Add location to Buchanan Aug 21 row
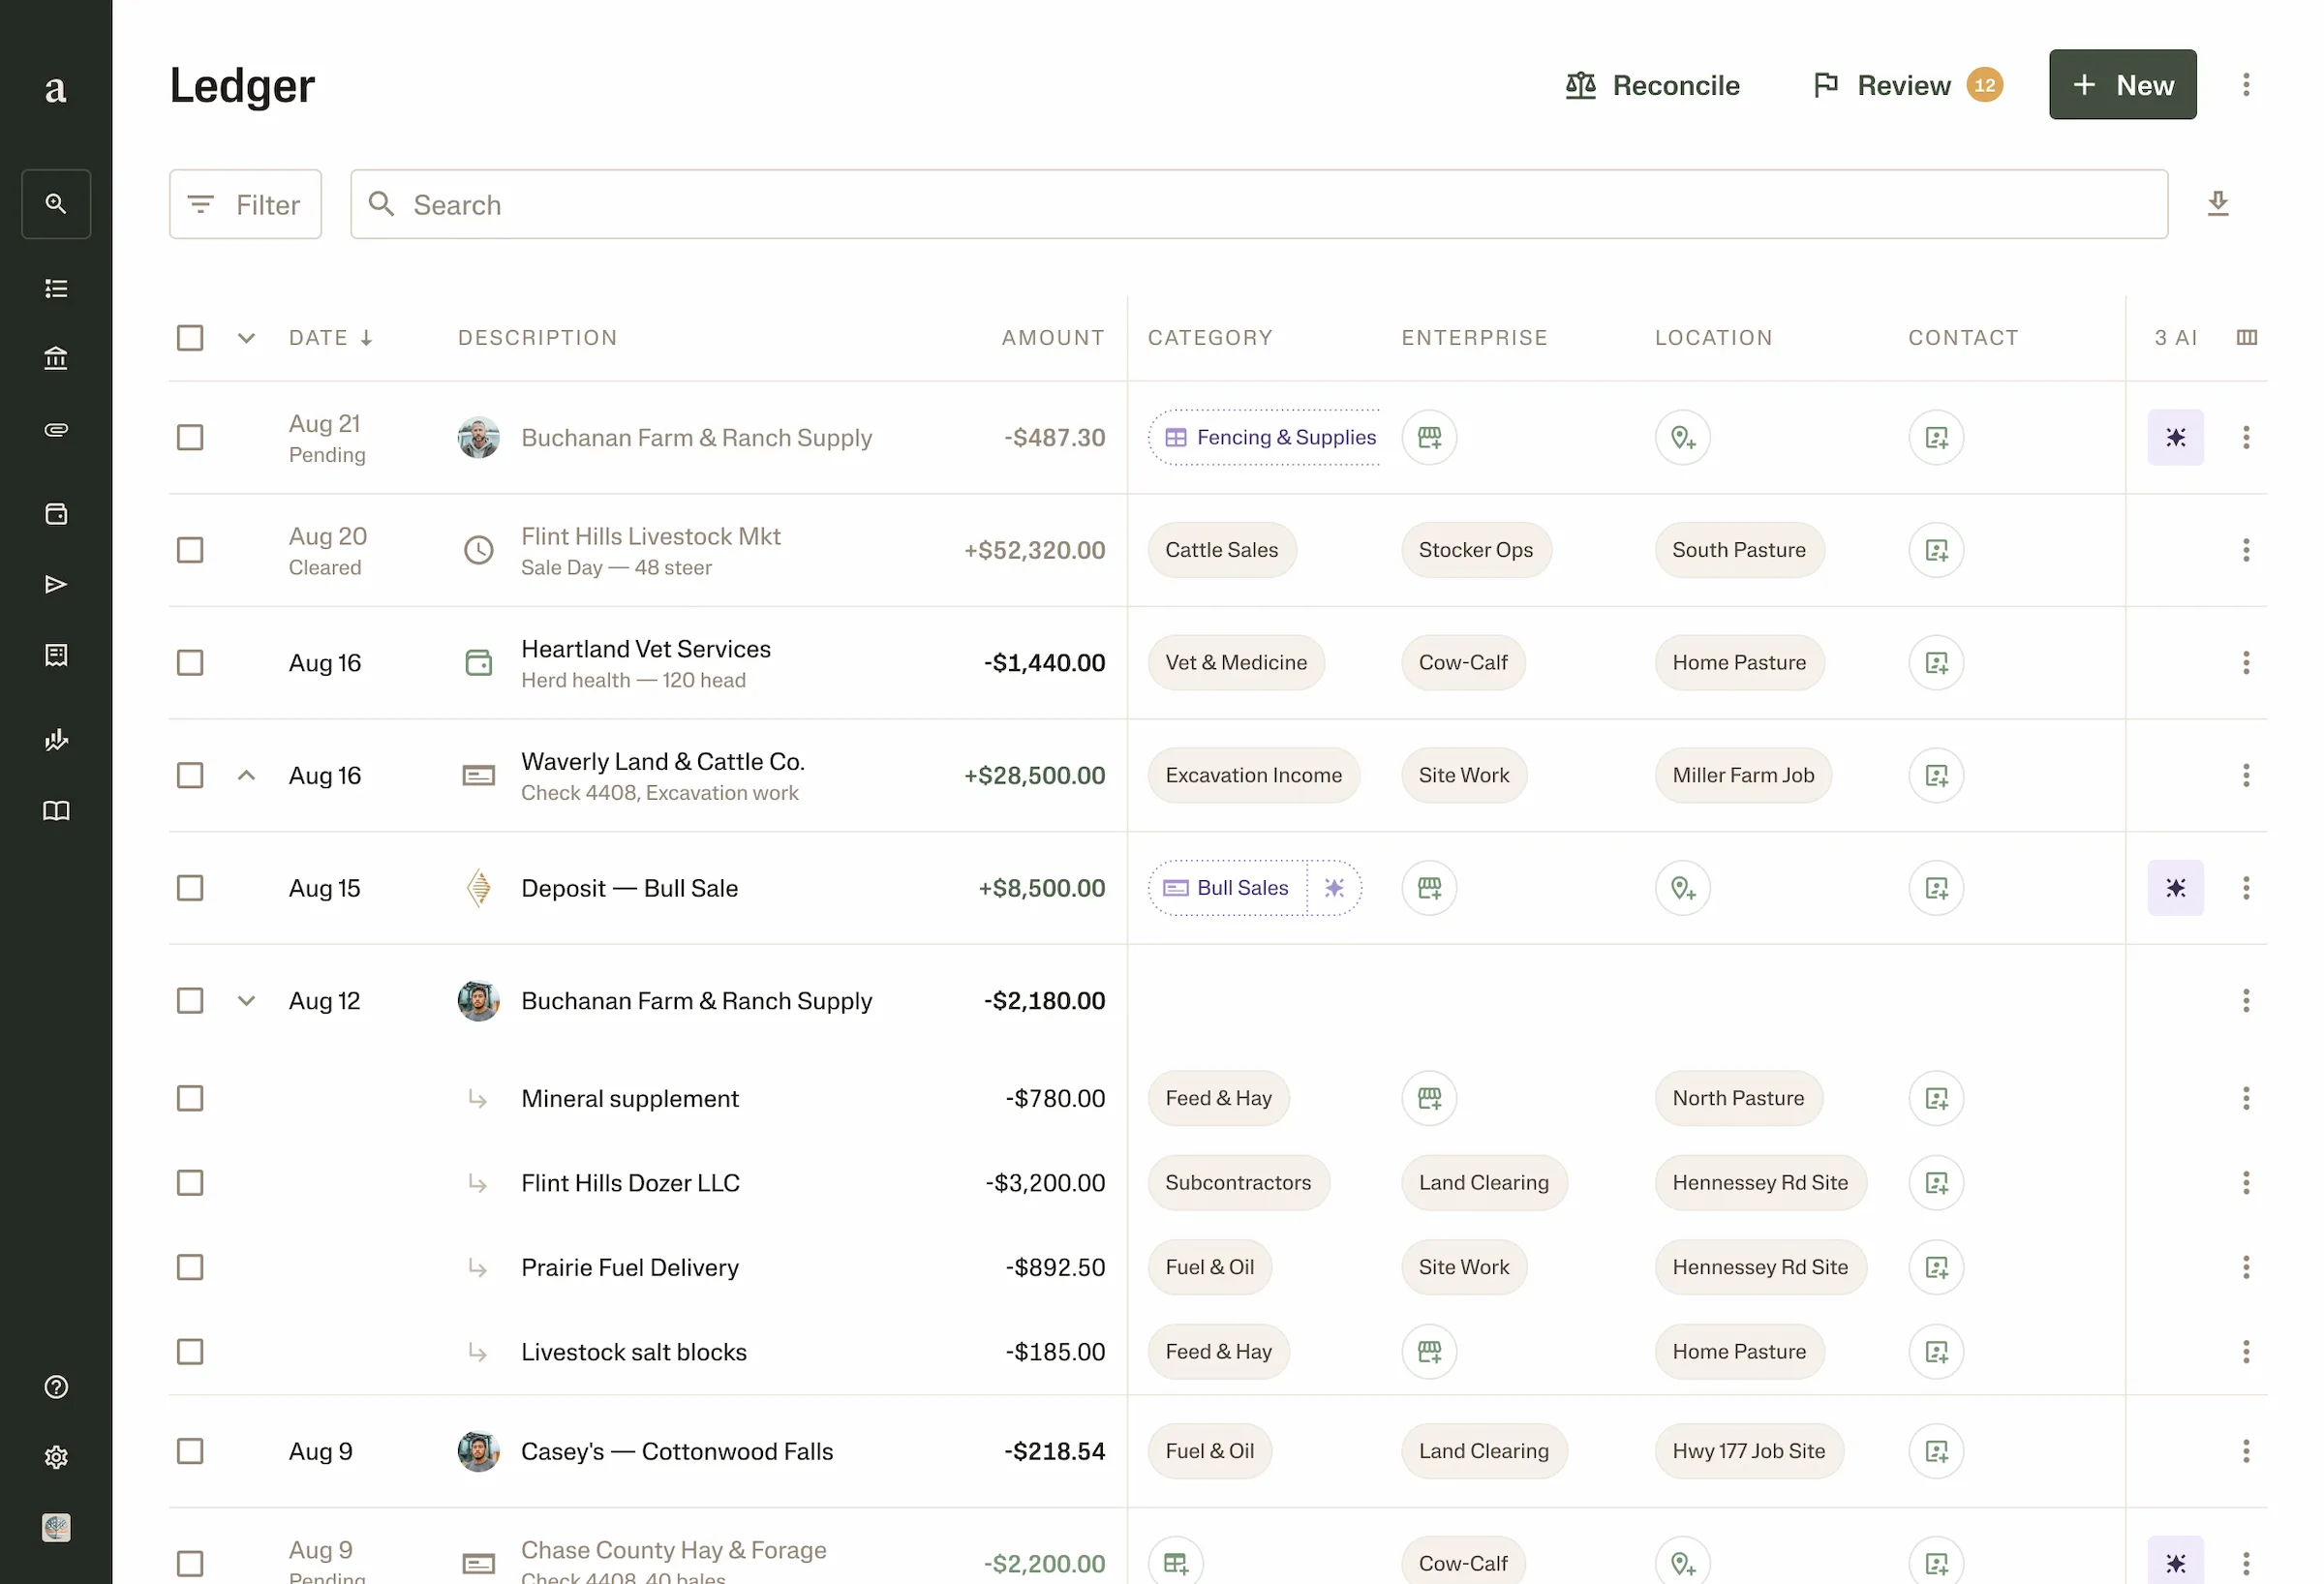 [1682, 437]
